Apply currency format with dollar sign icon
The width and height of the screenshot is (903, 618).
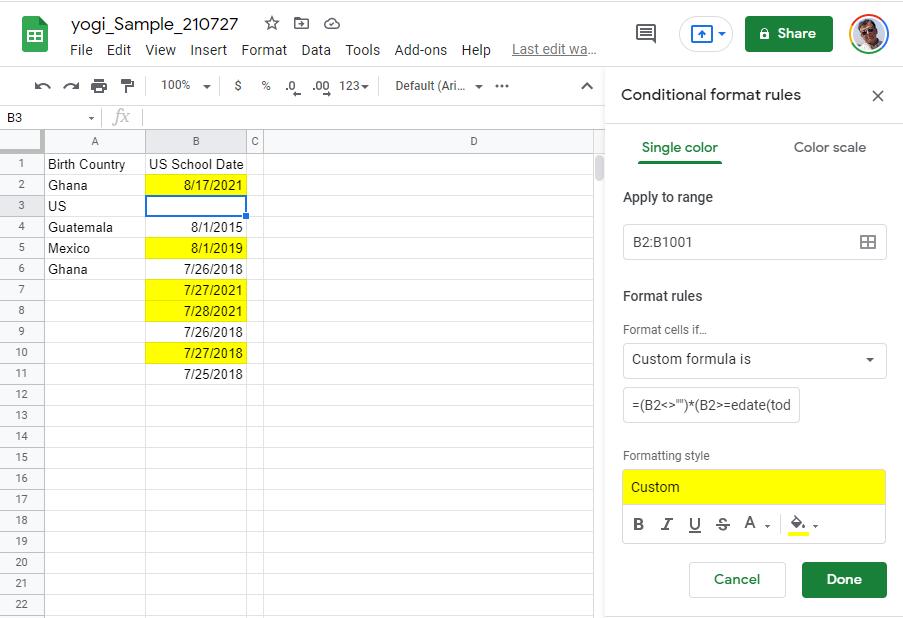236,86
